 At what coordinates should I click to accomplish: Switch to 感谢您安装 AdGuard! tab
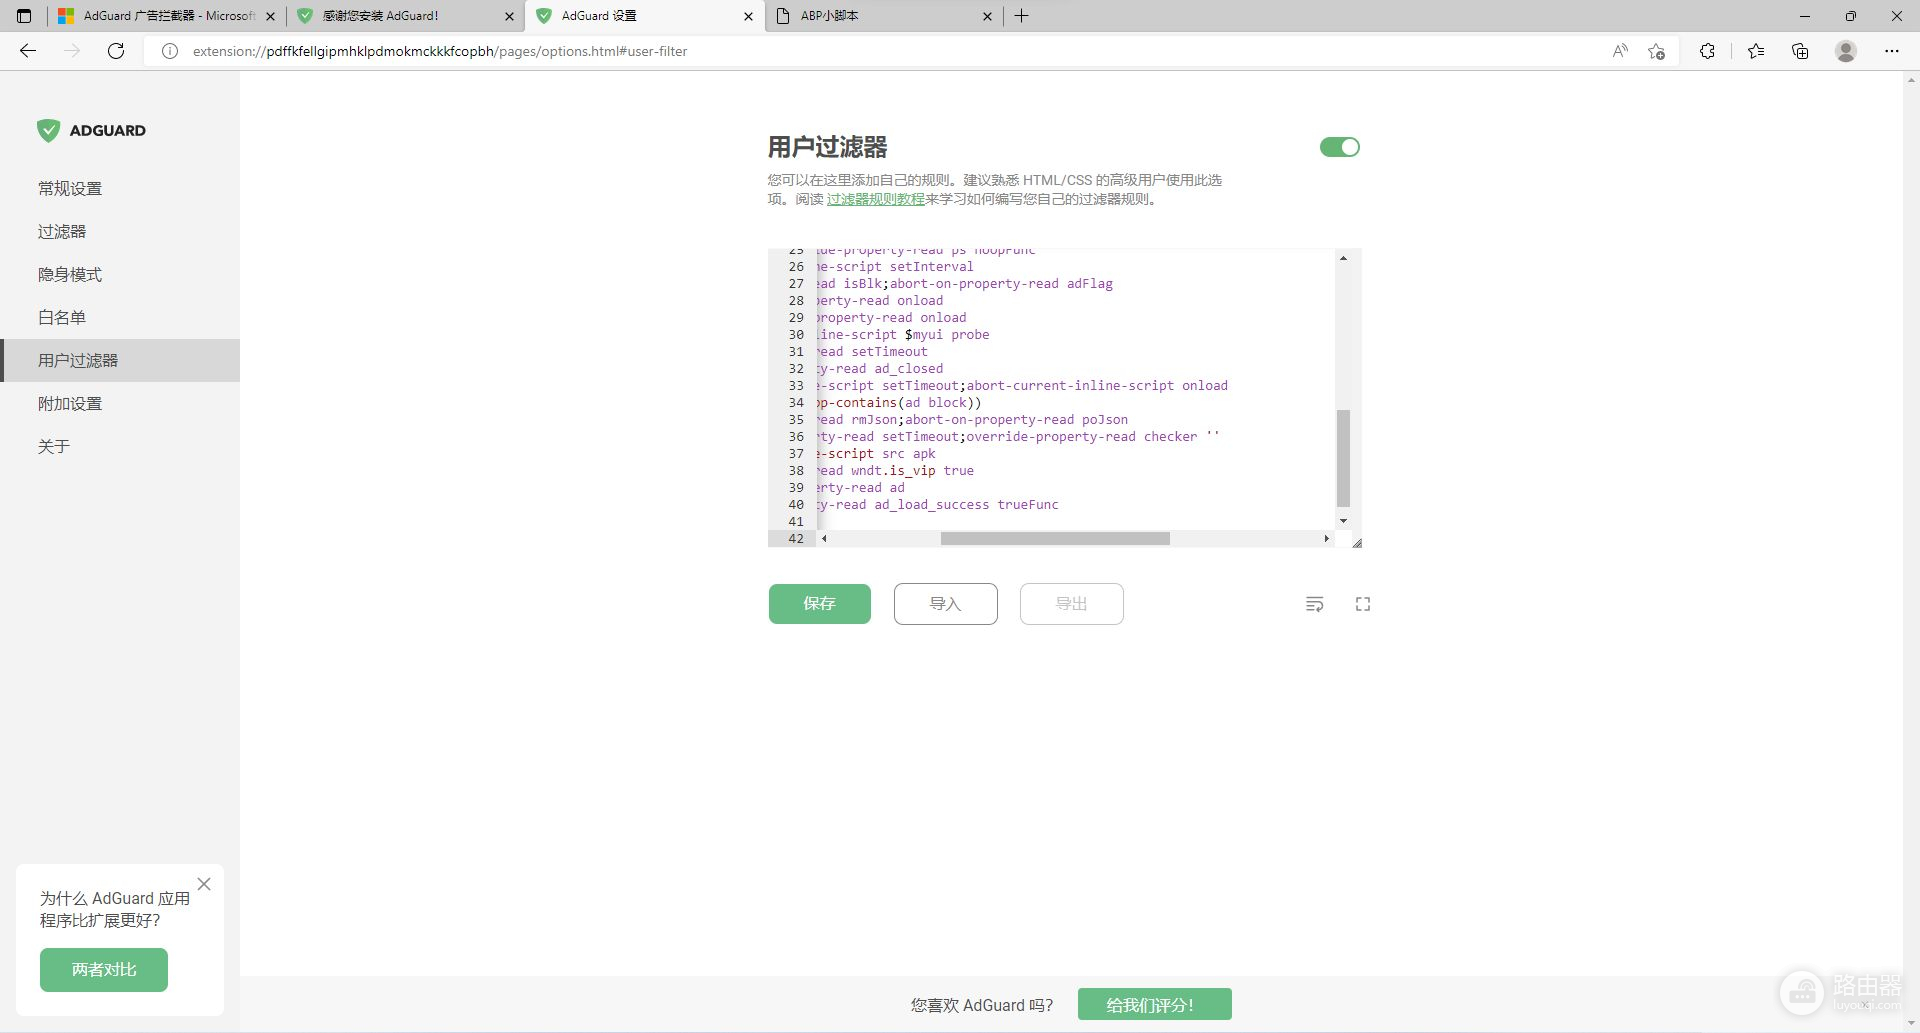tap(405, 16)
